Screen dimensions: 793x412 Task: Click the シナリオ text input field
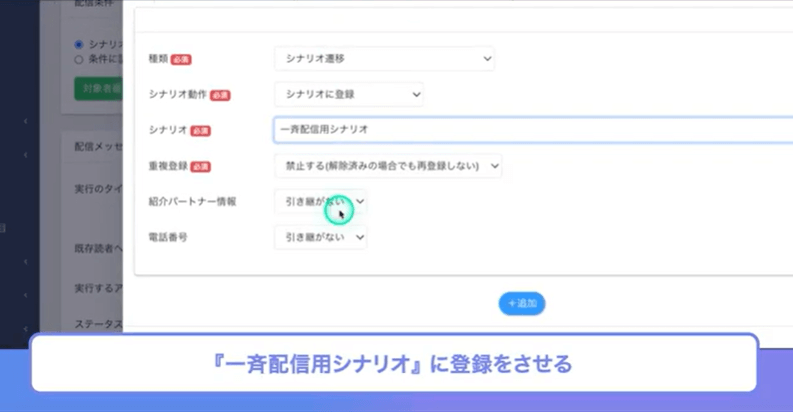point(530,130)
